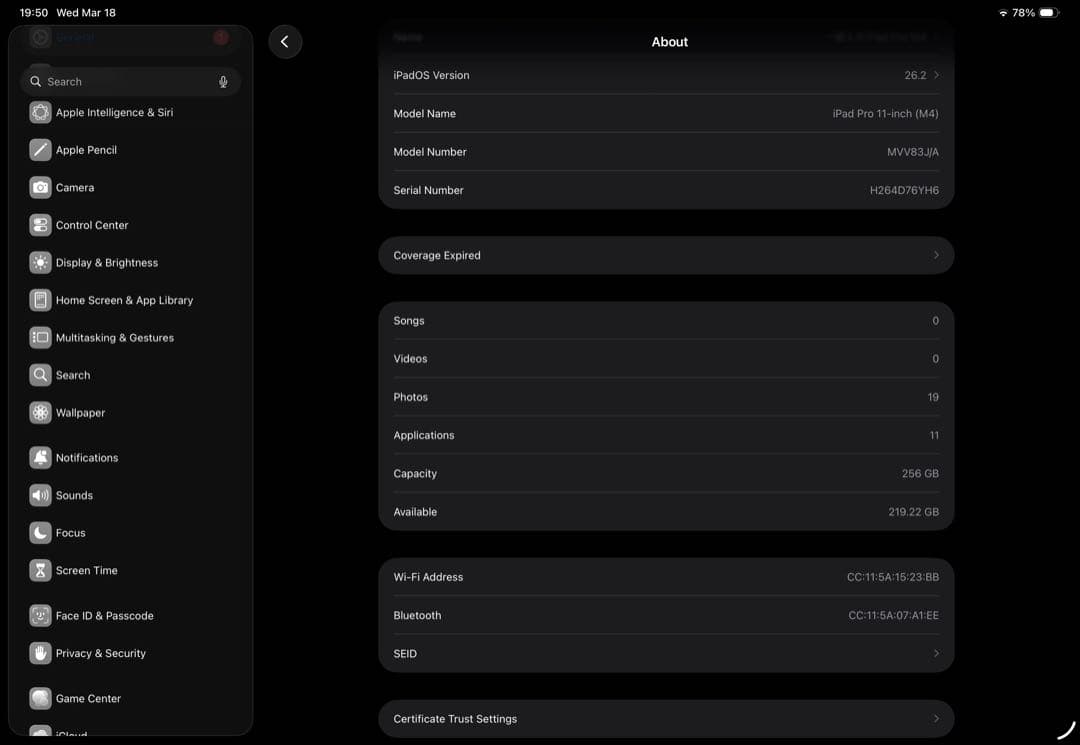Open Apple Intelligence & Siri icon
1080x745 pixels.
click(x=41, y=112)
